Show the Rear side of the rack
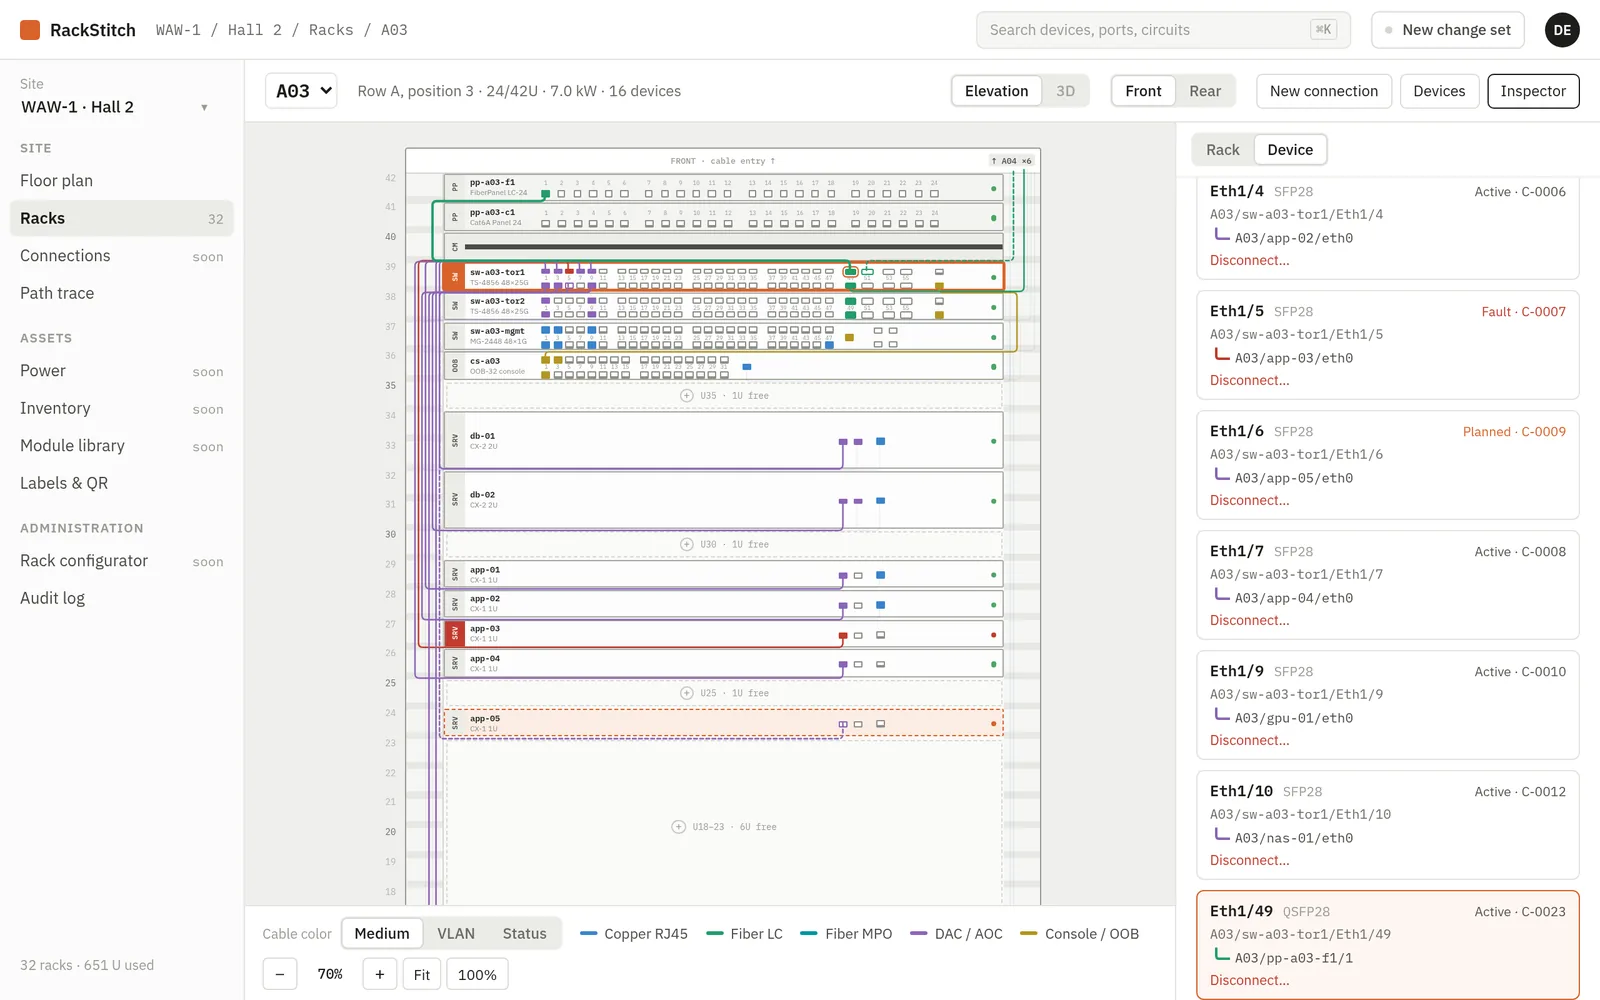 (x=1205, y=91)
